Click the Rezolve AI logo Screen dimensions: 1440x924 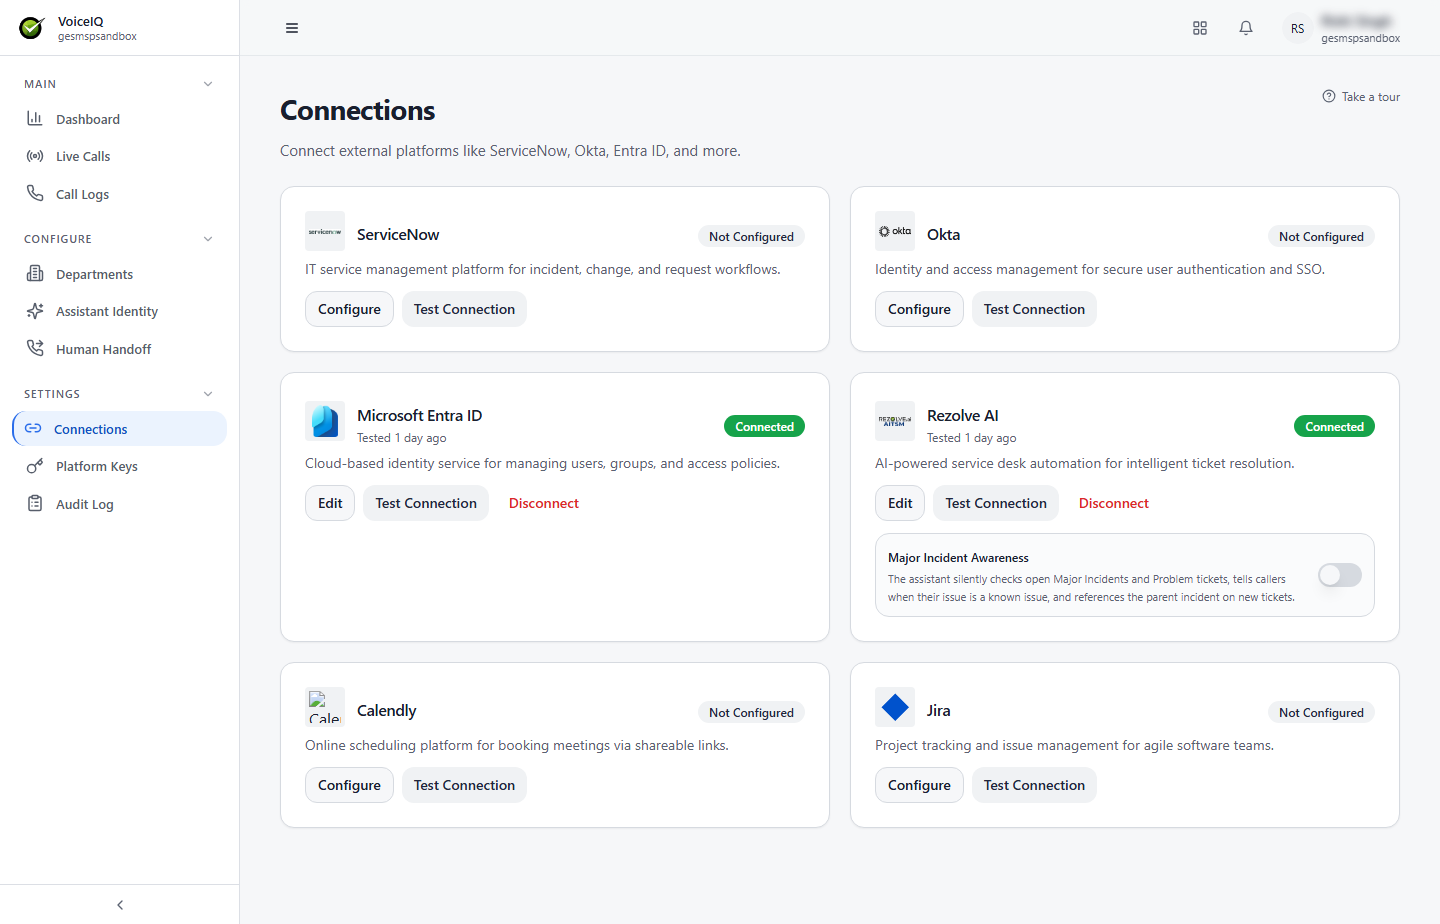coord(895,421)
